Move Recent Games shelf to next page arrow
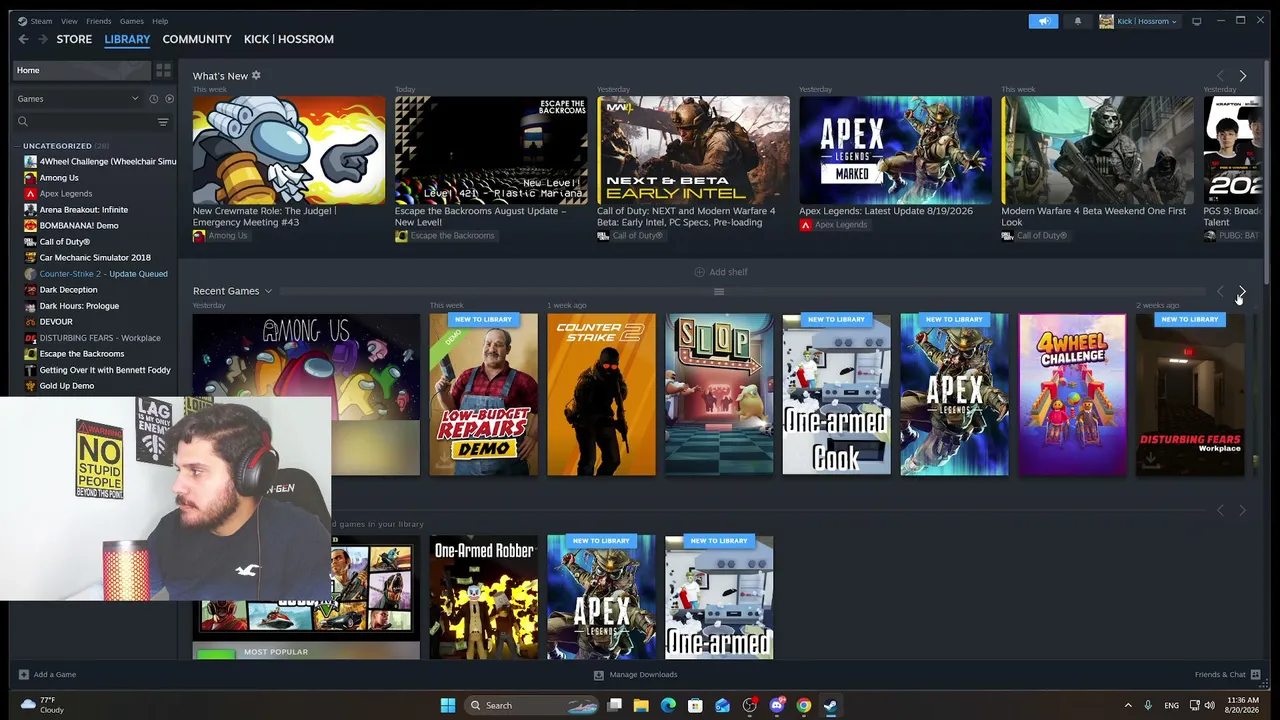Viewport: 1280px width, 720px height. (x=1242, y=291)
